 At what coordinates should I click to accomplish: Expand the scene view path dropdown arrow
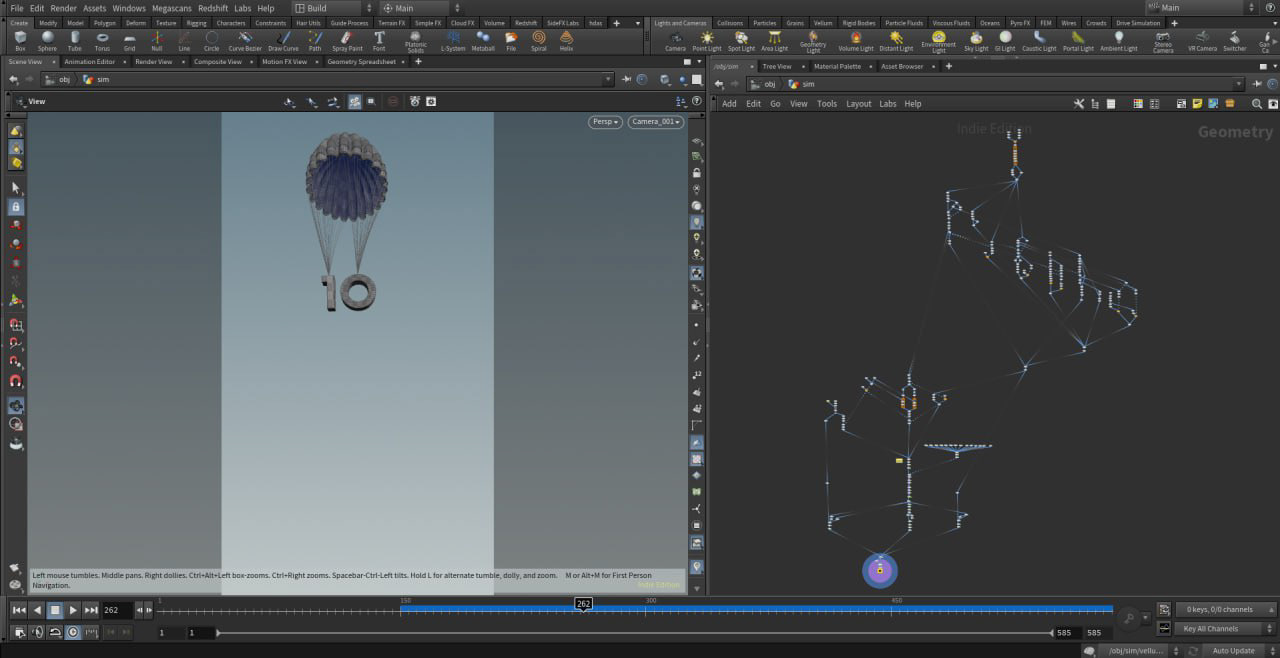[x=608, y=80]
